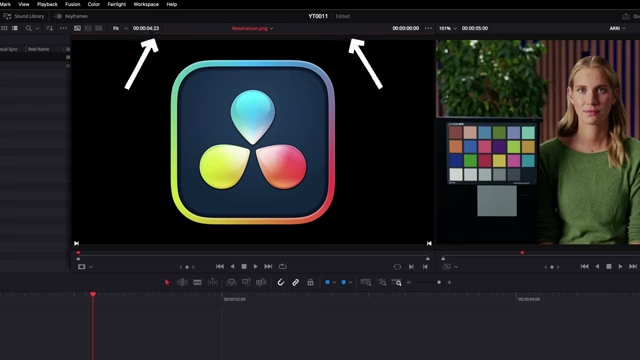Click the third viewer mode icon
The image size is (640, 360).
(98, 28)
